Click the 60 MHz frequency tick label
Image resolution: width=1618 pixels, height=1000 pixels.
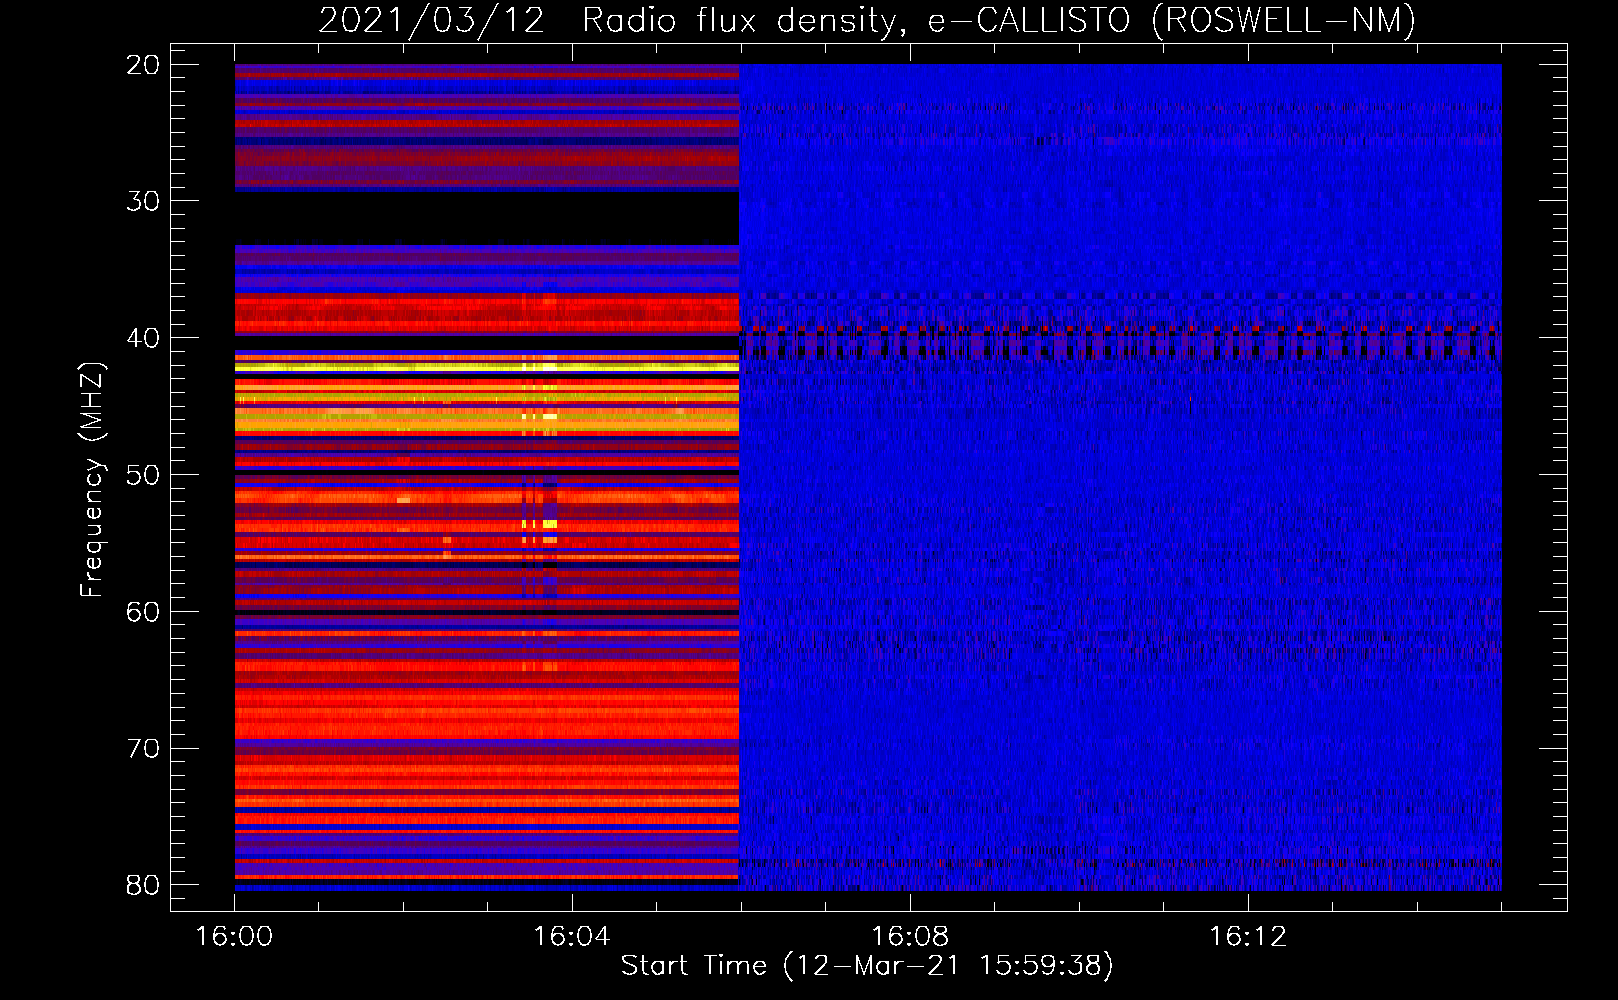(143, 612)
